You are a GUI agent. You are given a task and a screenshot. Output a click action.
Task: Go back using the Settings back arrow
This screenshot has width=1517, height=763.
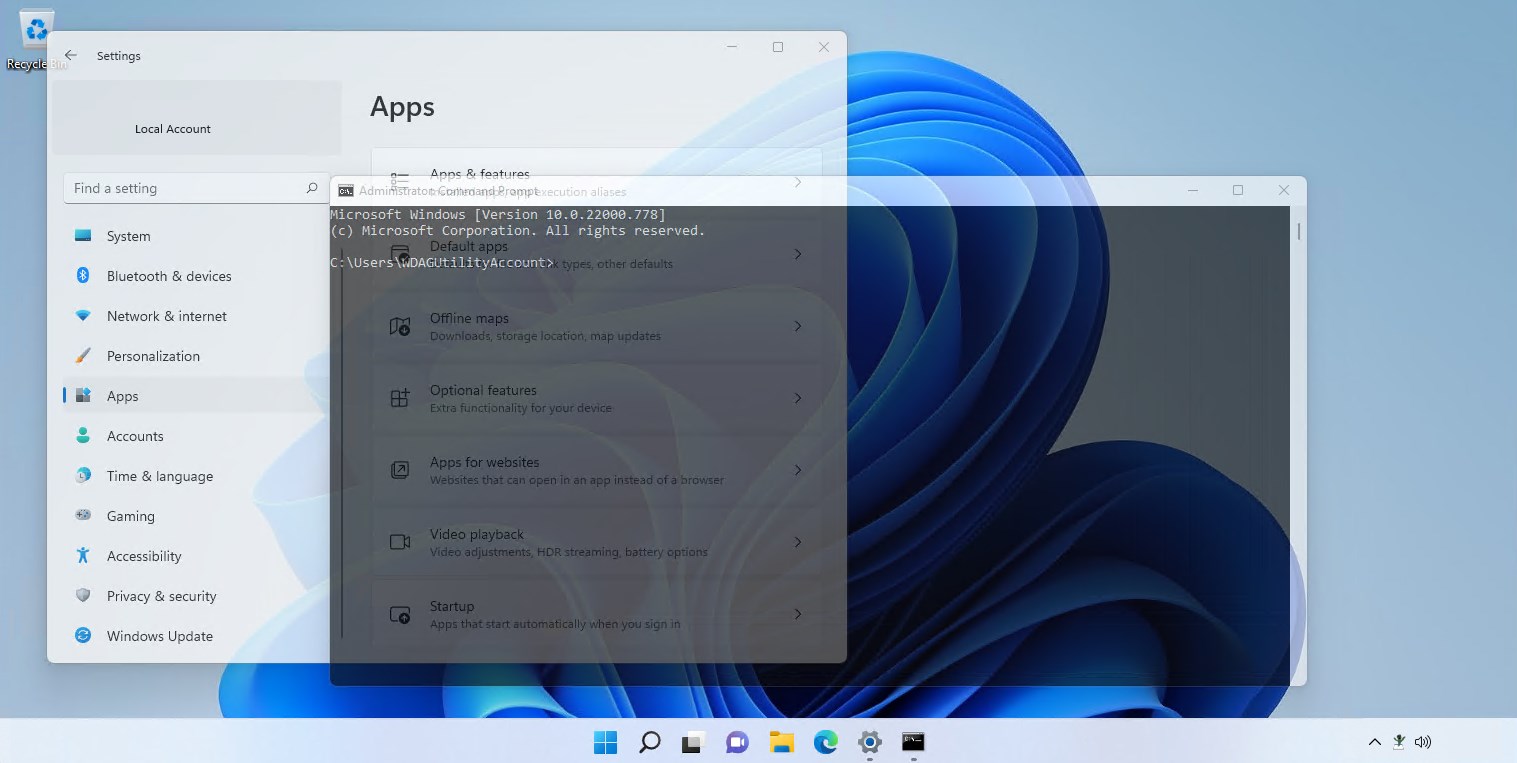[70, 56]
